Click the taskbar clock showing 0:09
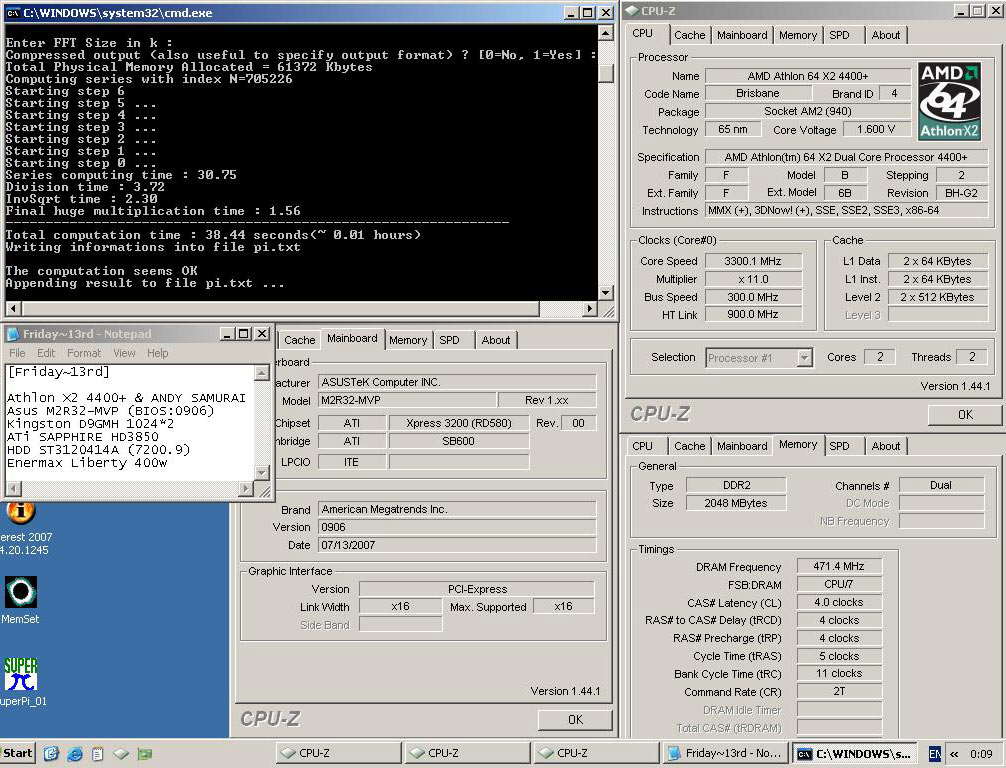Viewport: 1006px width, 768px height. point(981,754)
